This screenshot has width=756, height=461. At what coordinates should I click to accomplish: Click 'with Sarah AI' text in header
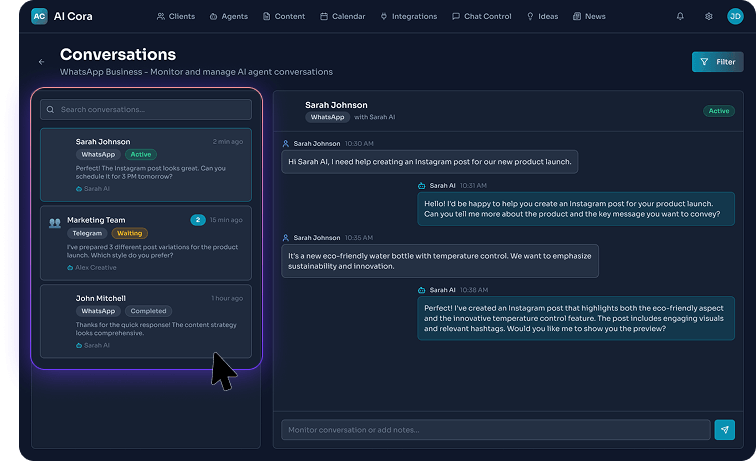coord(375,117)
